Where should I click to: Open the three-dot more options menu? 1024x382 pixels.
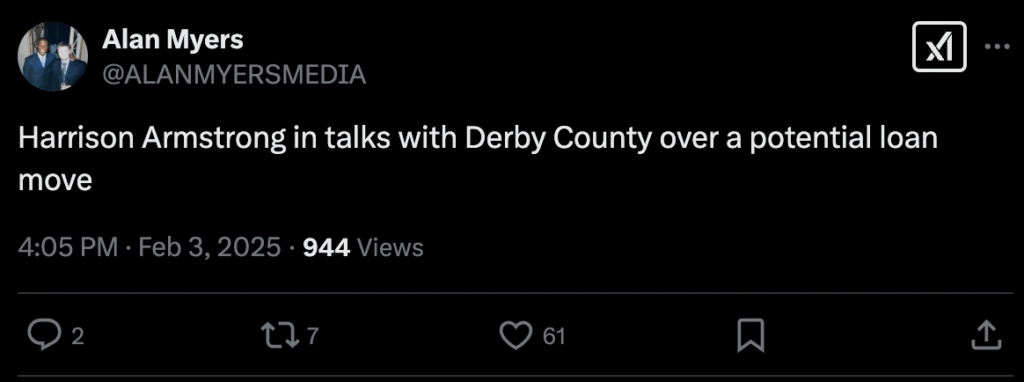[x=997, y=47]
